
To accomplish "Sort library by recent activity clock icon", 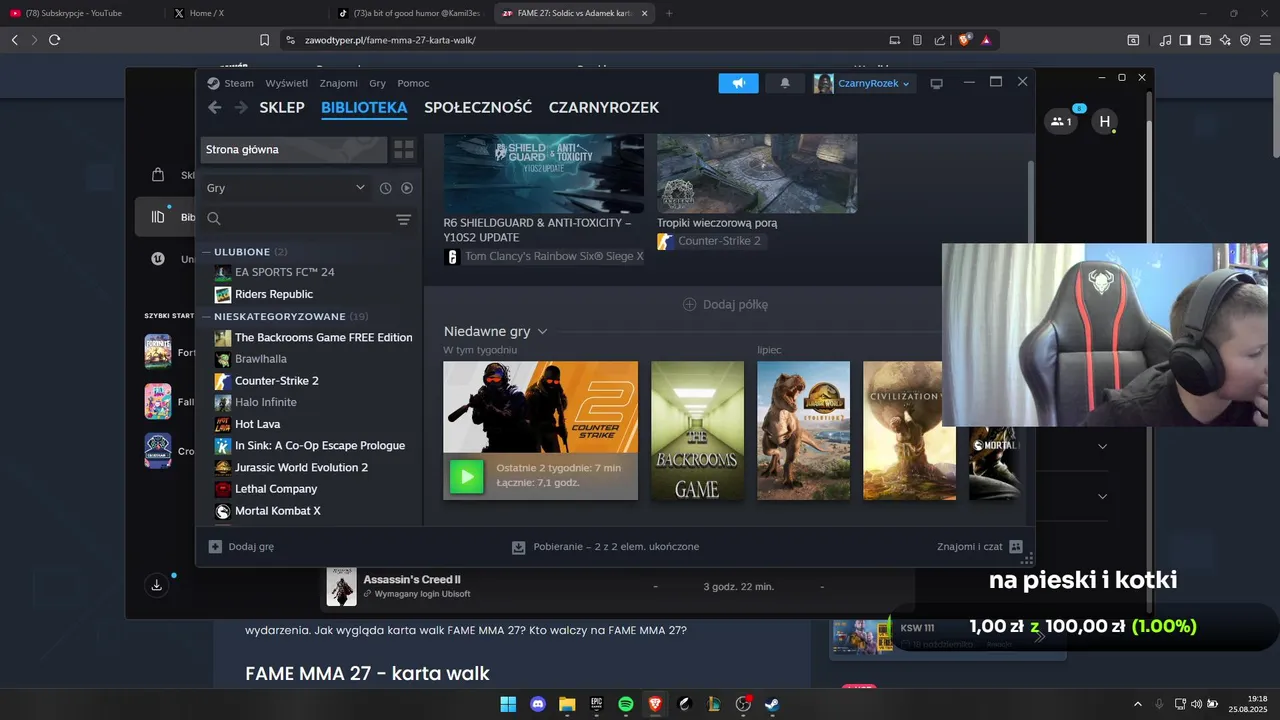I will [385, 188].
